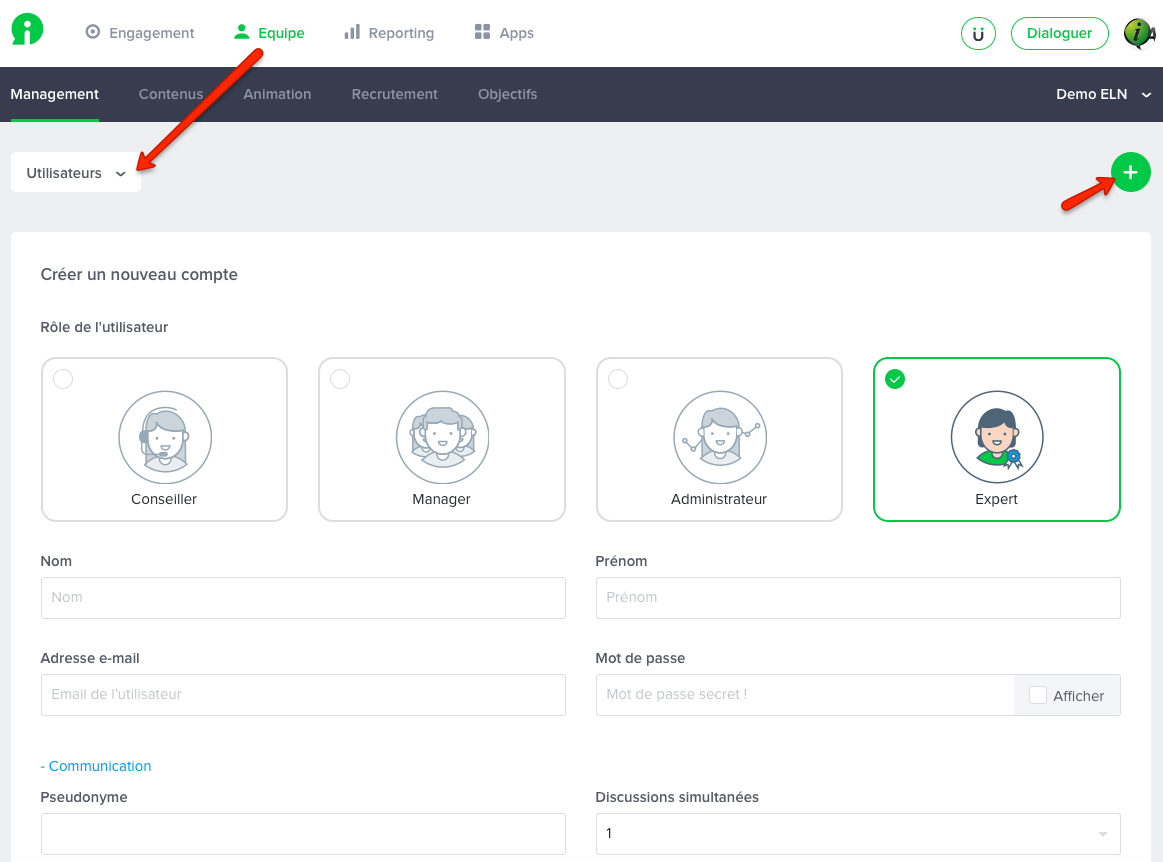Click the Administrateur role label
Image resolution: width=1163 pixels, height=862 pixels.
tap(719, 499)
